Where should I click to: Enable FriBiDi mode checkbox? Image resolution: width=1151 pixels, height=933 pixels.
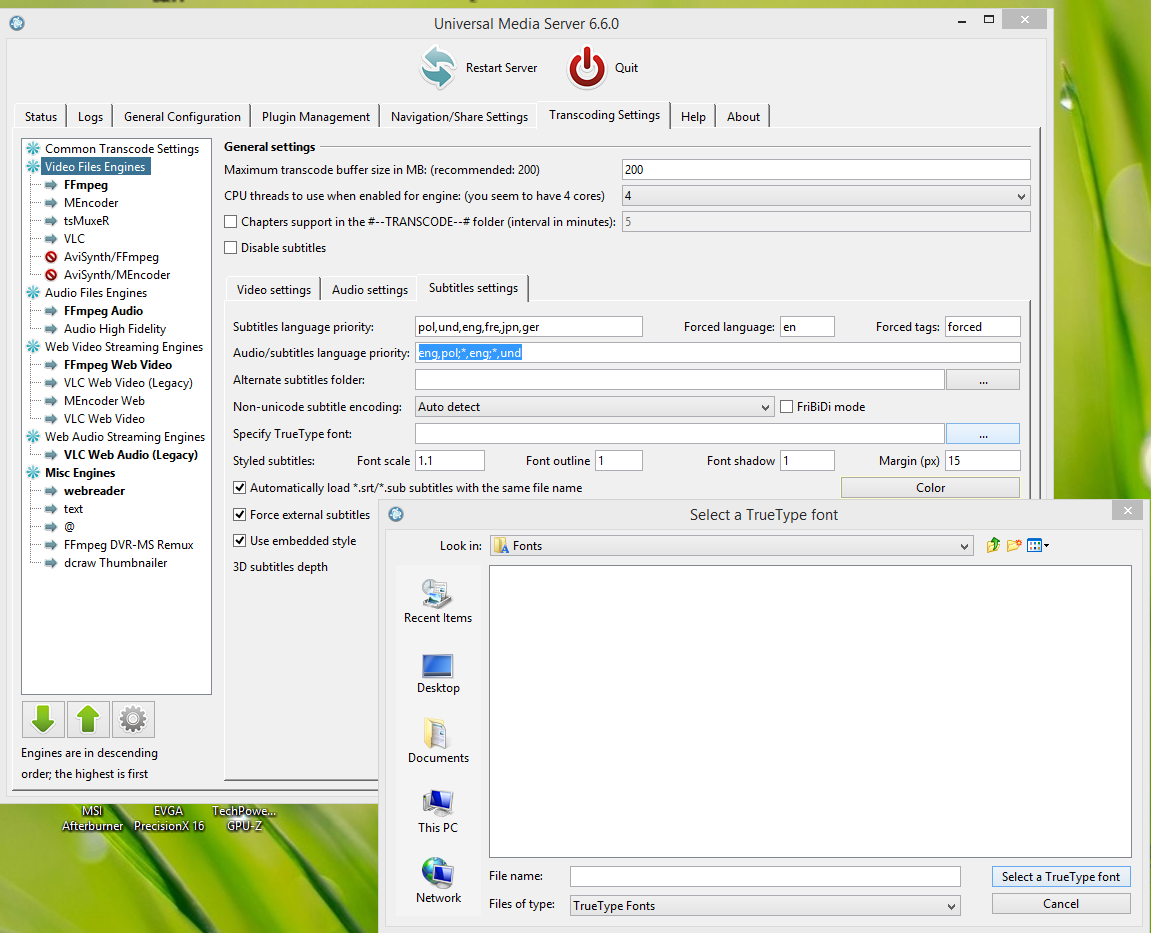786,407
